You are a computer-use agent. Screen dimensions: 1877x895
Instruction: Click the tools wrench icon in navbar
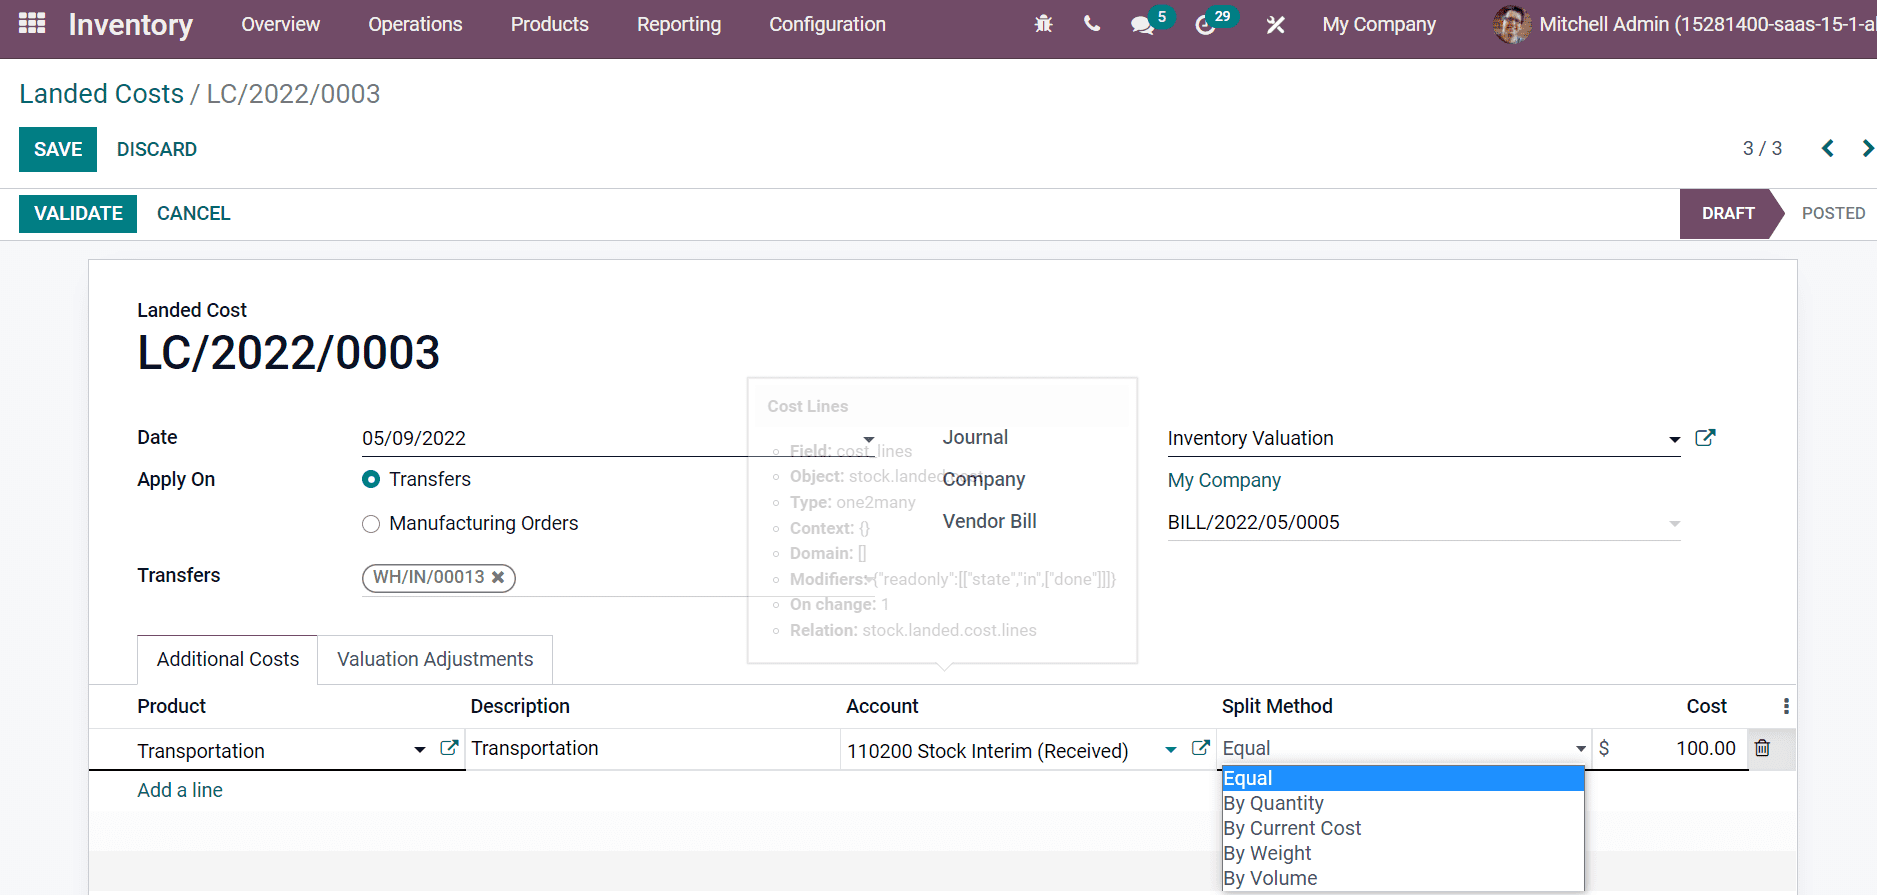tap(1275, 25)
